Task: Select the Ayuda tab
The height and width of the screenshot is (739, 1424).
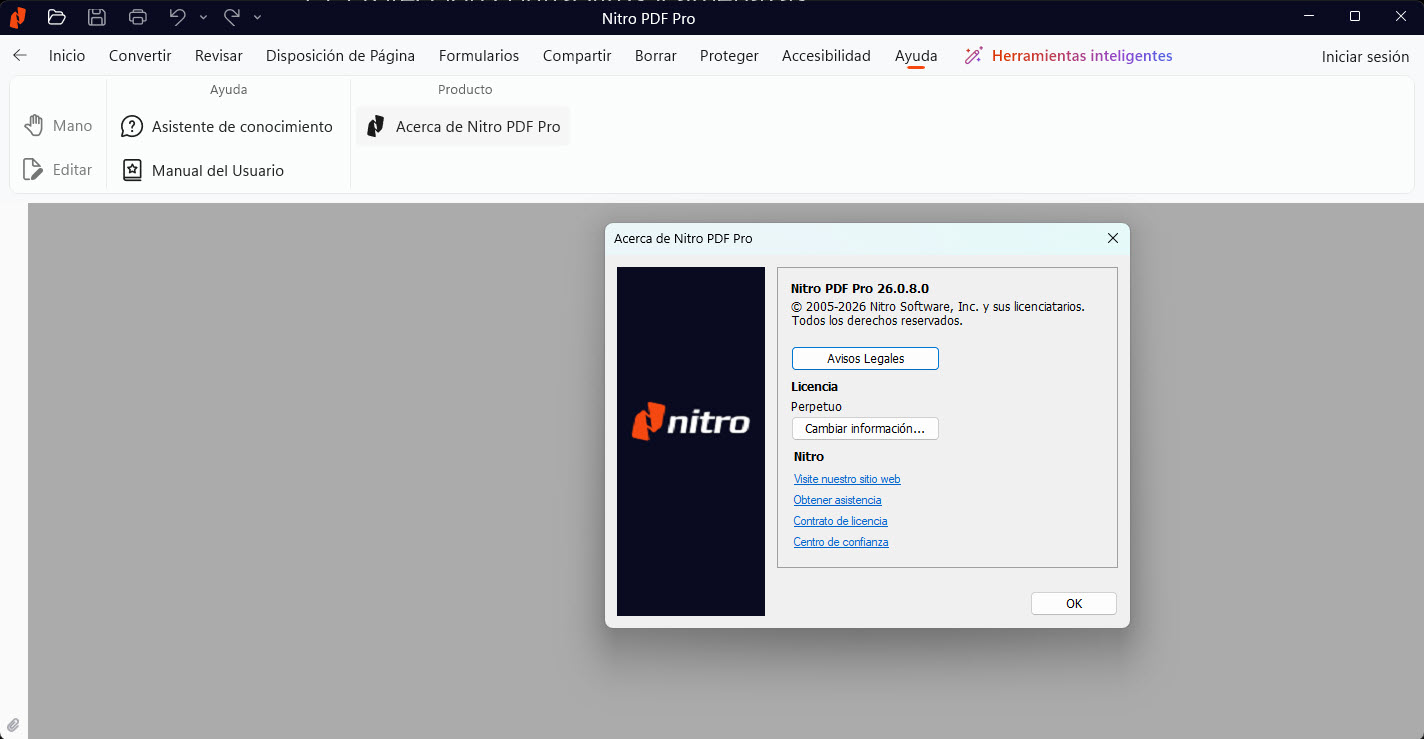Action: [x=916, y=56]
